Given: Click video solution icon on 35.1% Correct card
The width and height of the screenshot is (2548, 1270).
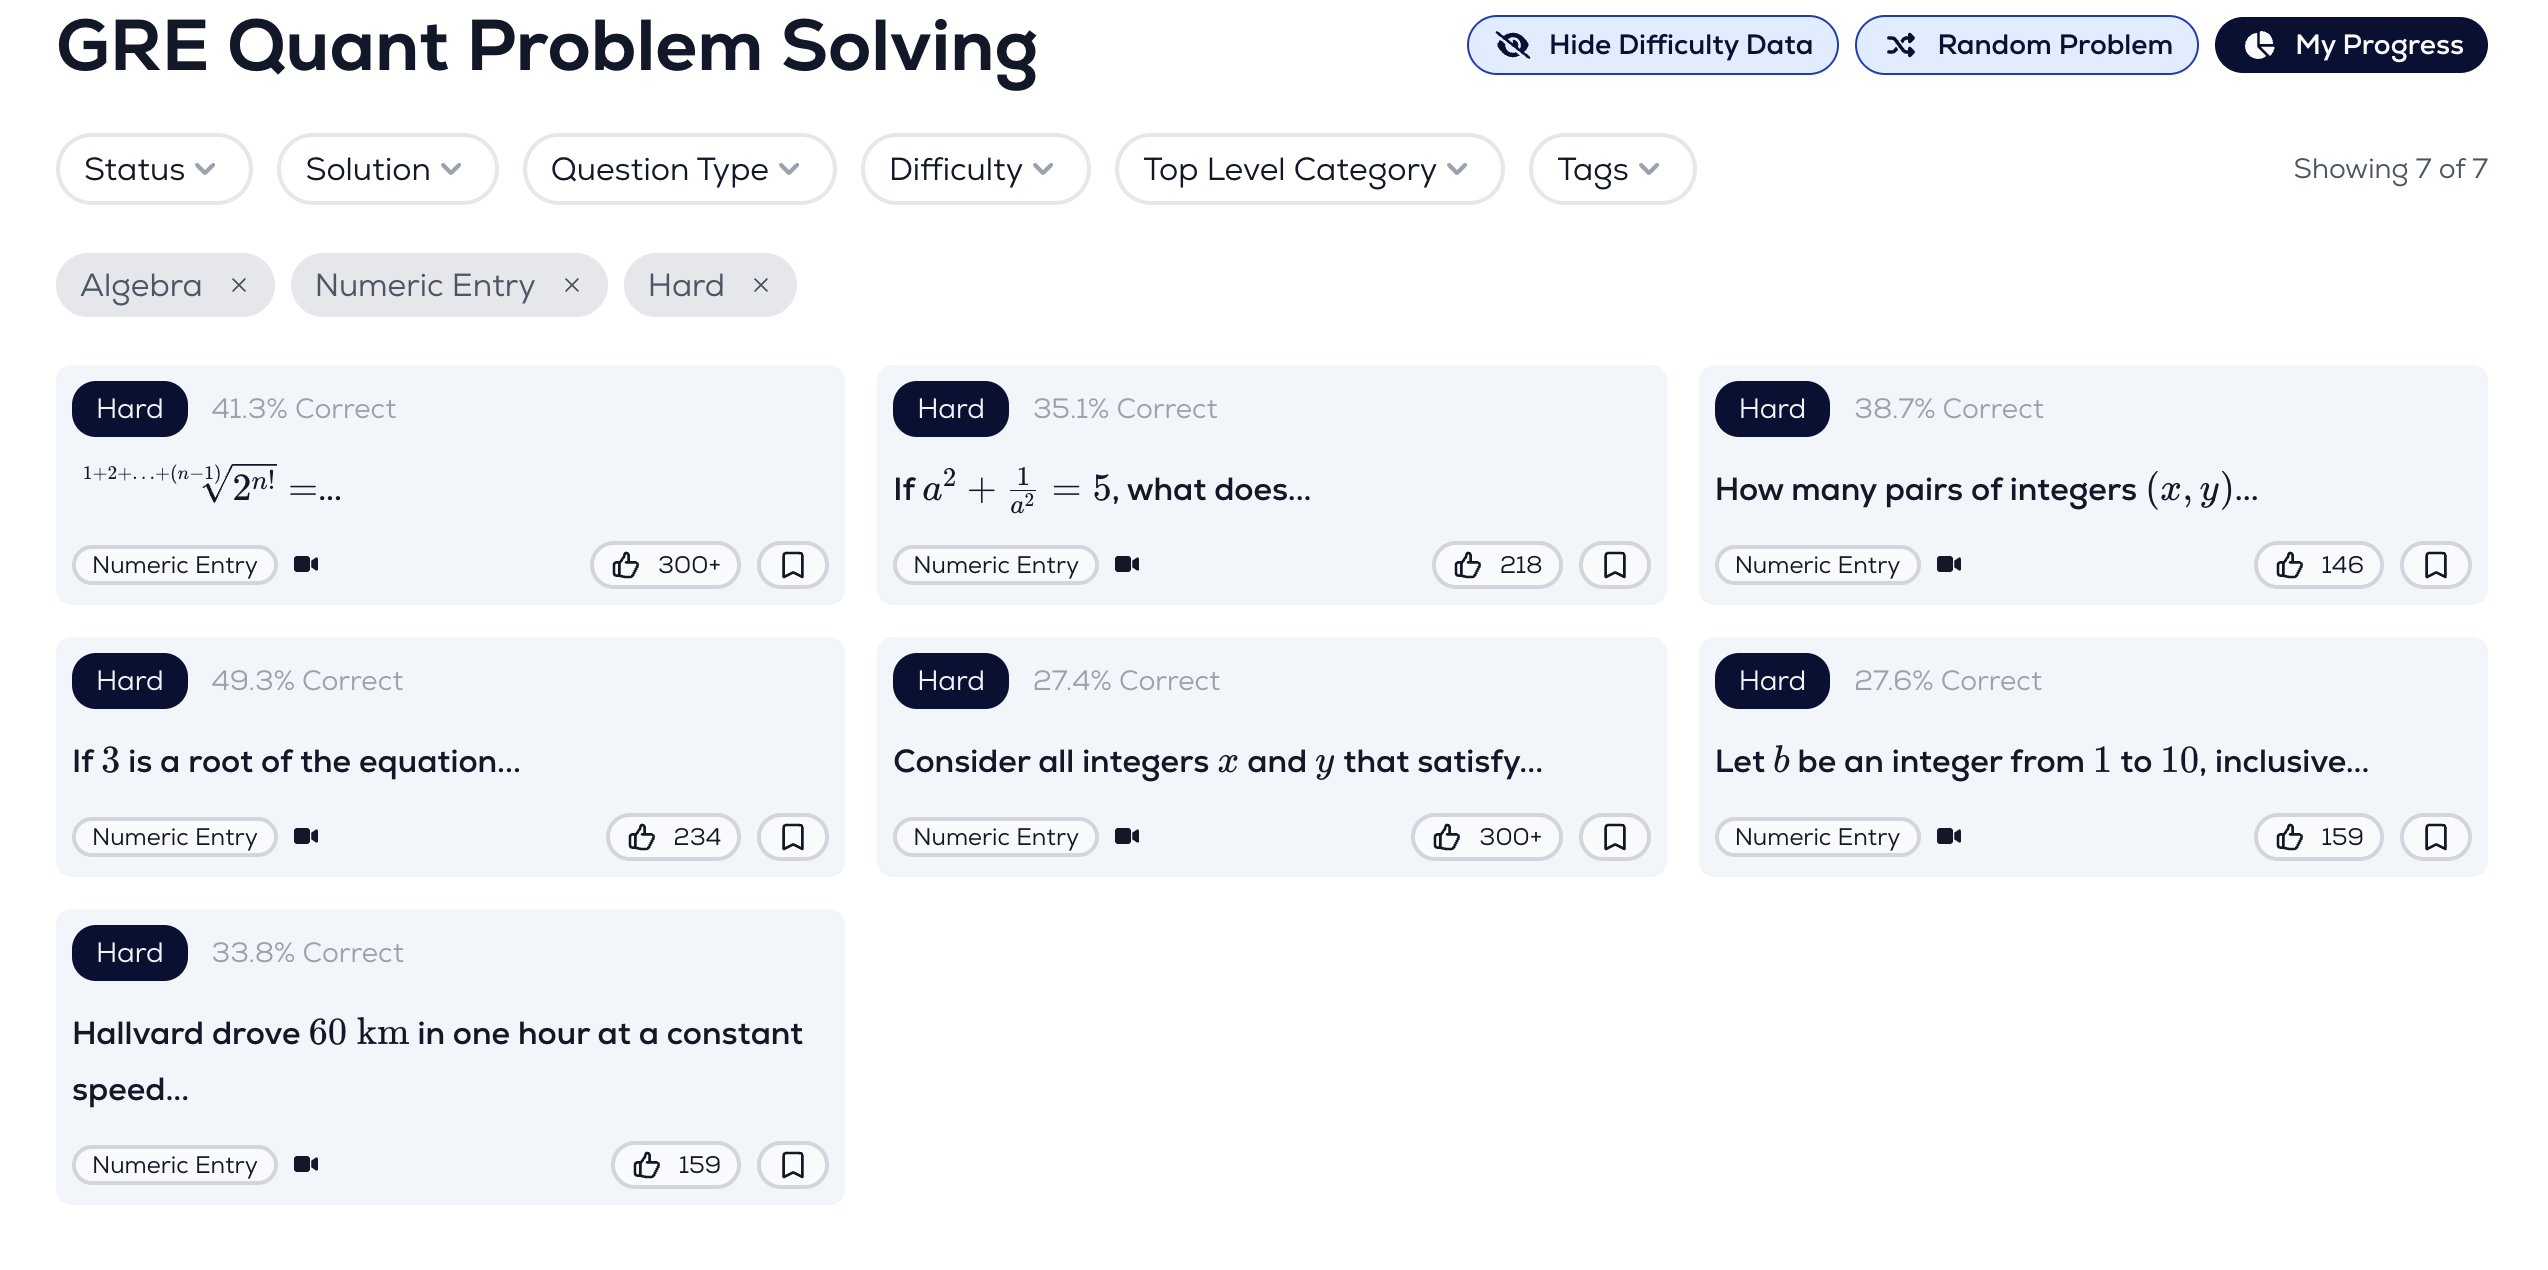Looking at the screenshot, I should point(1127,564).
